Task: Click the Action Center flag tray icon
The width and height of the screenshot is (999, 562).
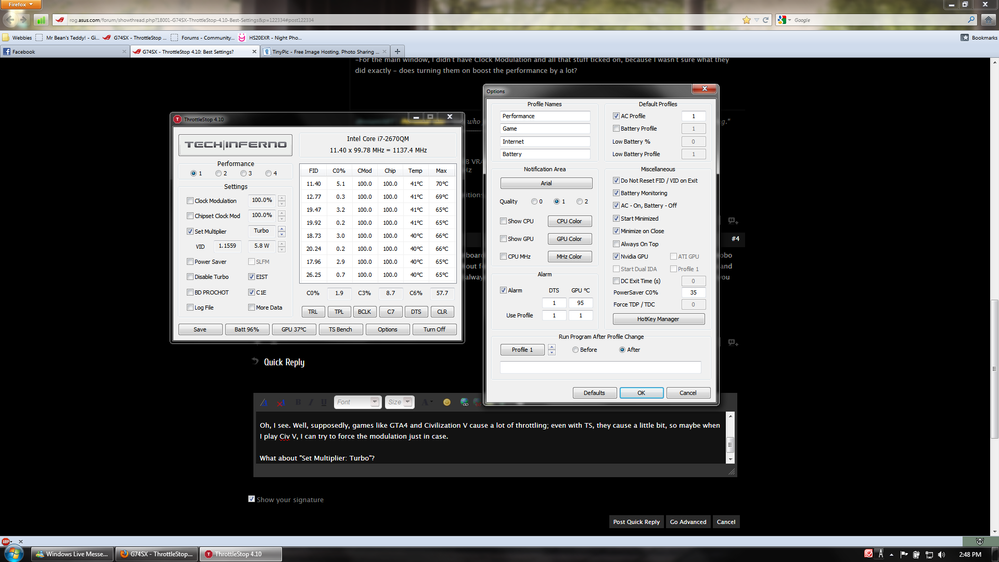Action: [x=903, y=554]
